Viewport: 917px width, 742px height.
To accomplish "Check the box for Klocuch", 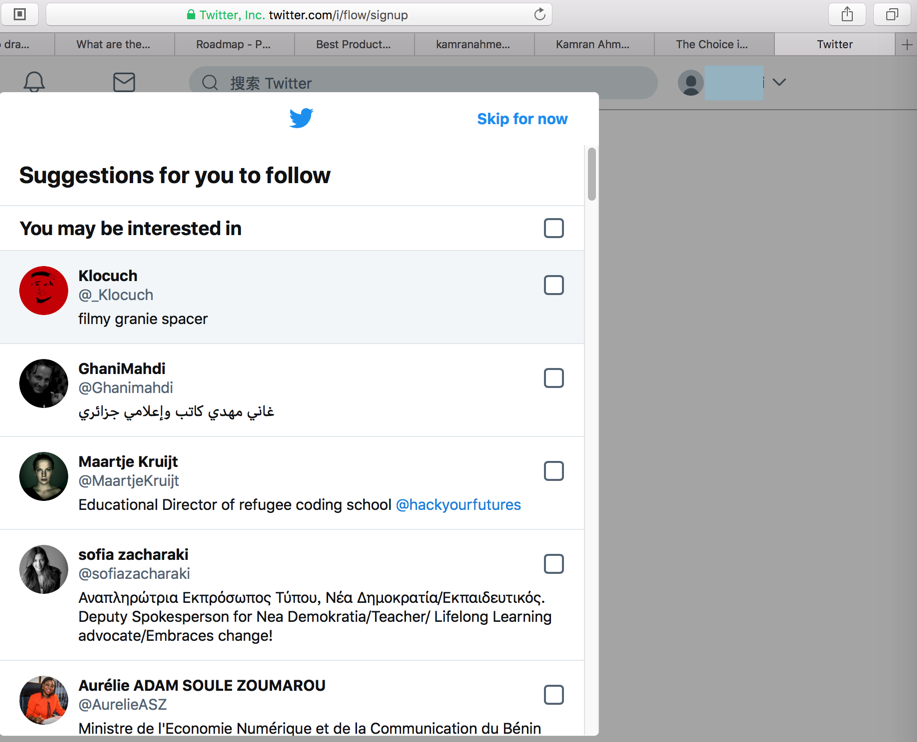I will pyautogui.click(x=554, y=285).
